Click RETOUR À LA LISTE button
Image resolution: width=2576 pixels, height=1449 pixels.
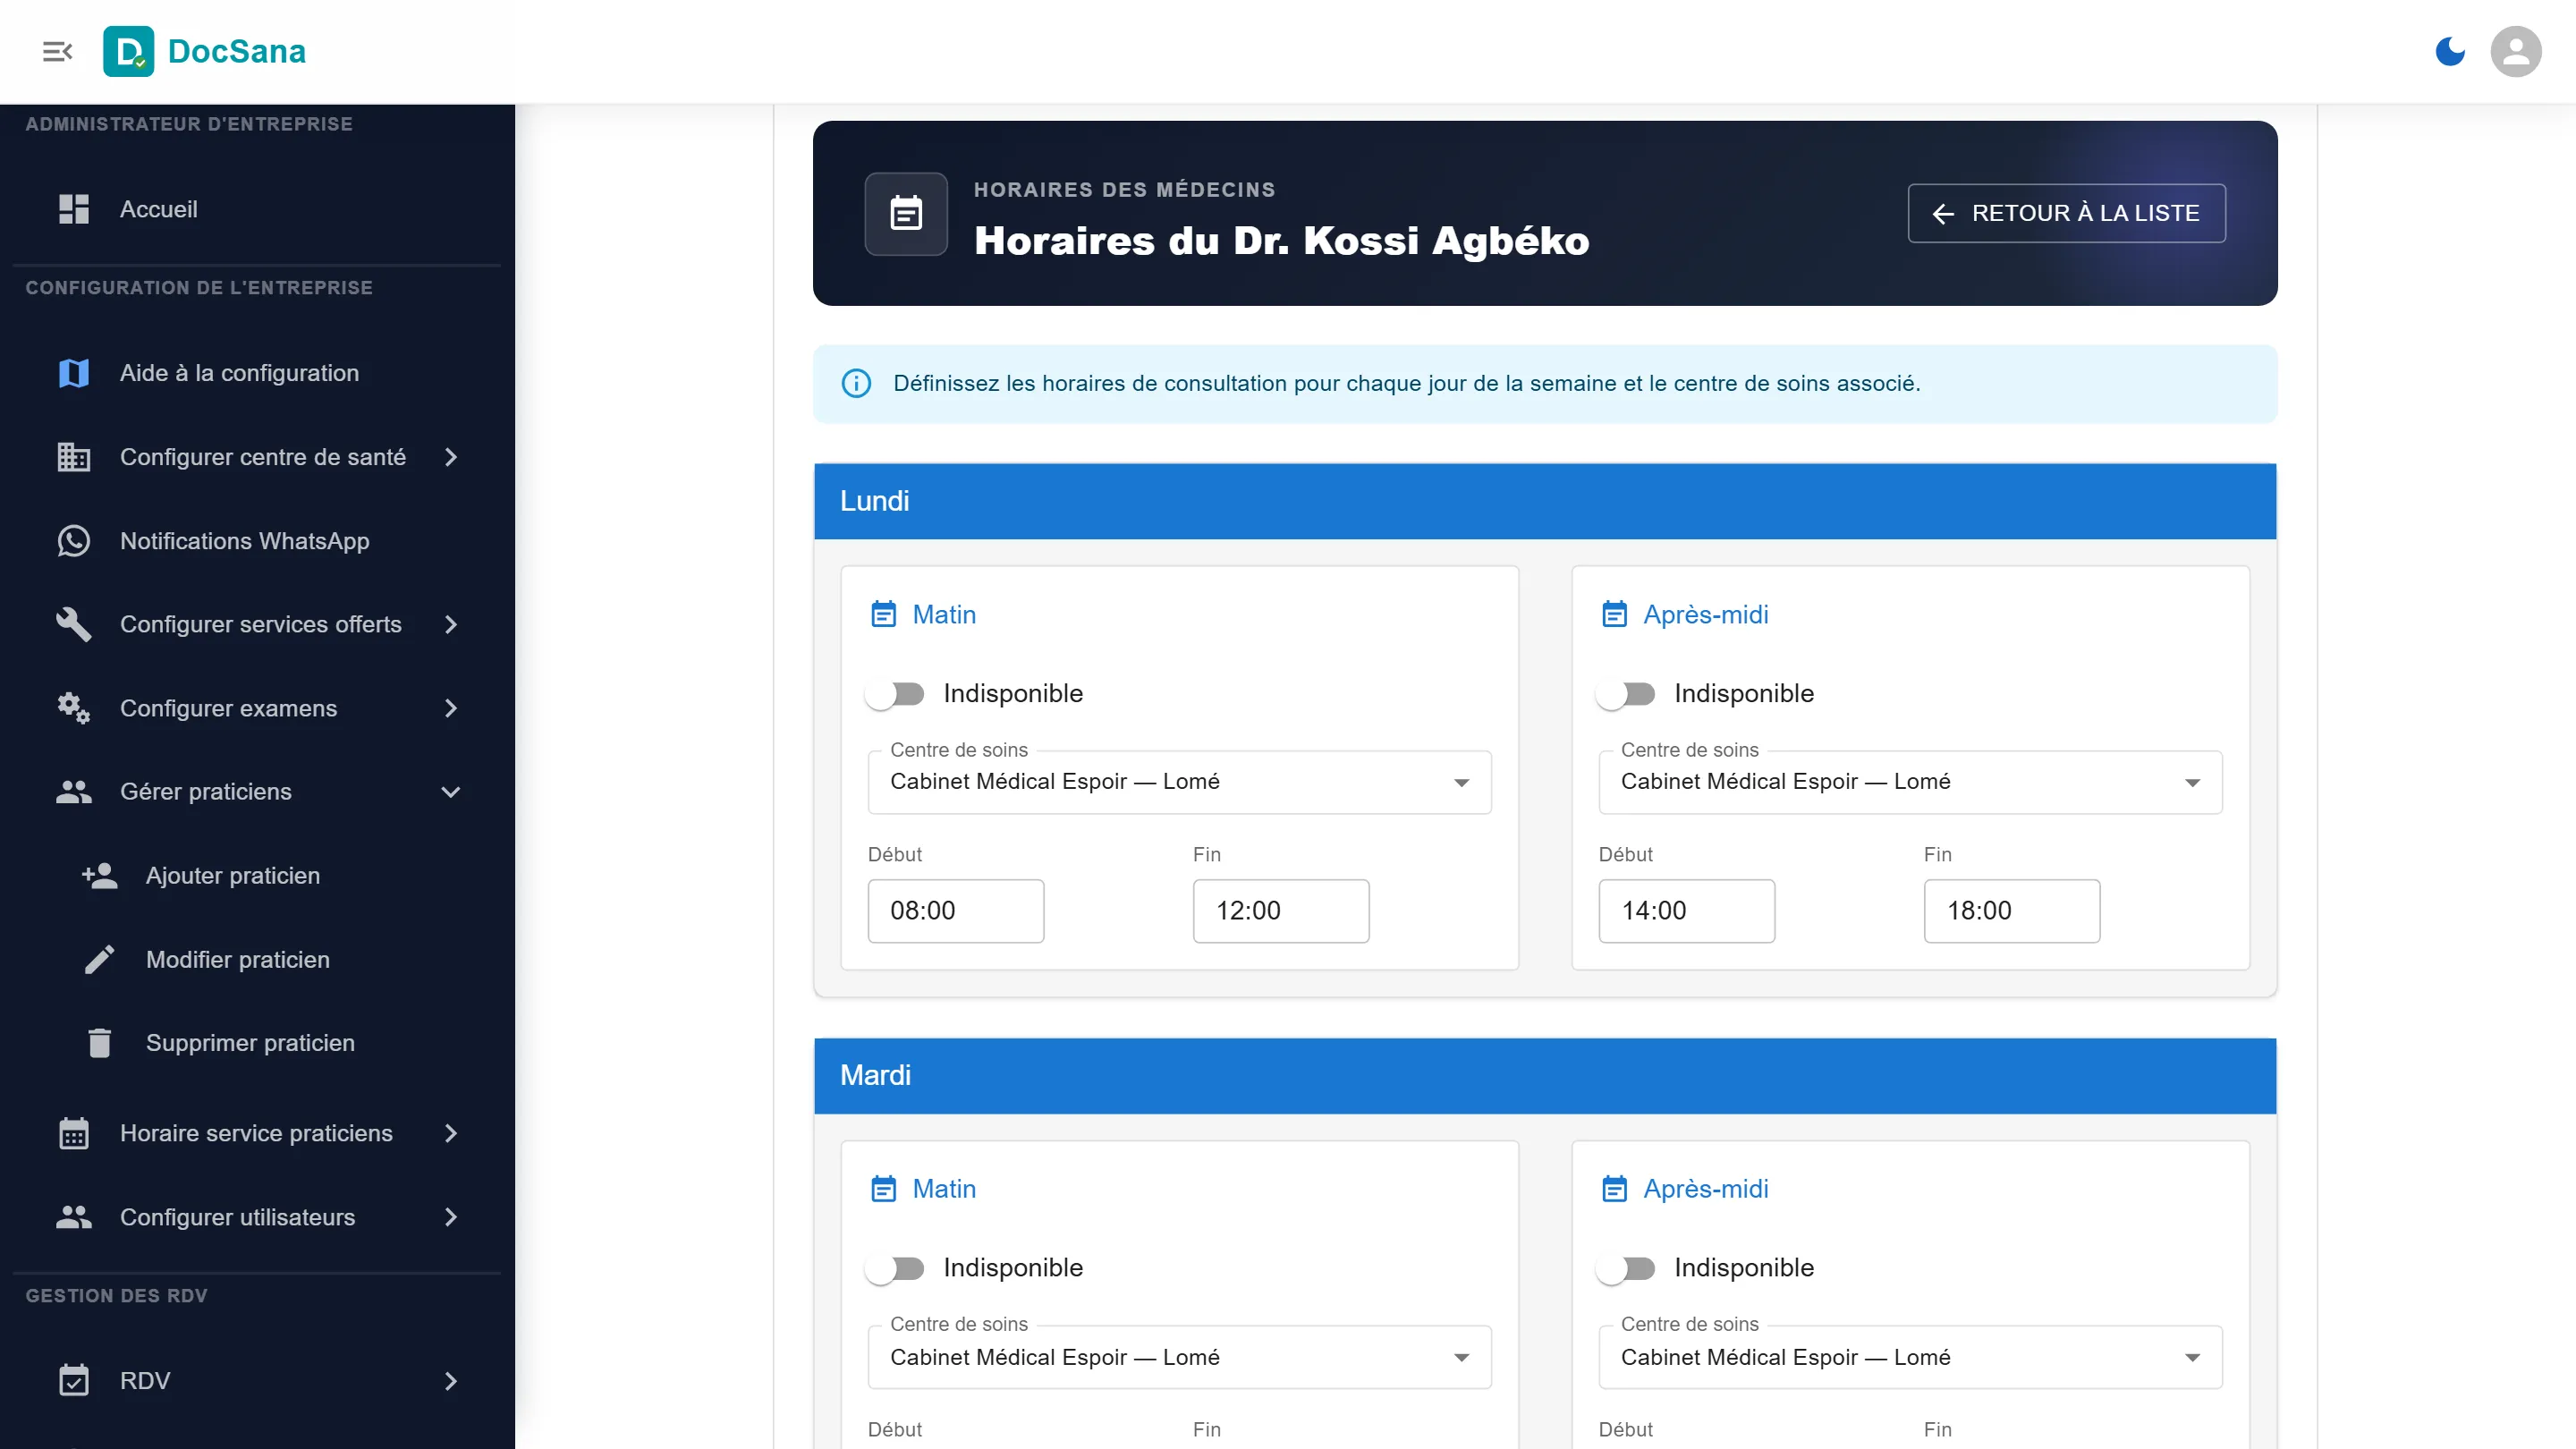2066,213
